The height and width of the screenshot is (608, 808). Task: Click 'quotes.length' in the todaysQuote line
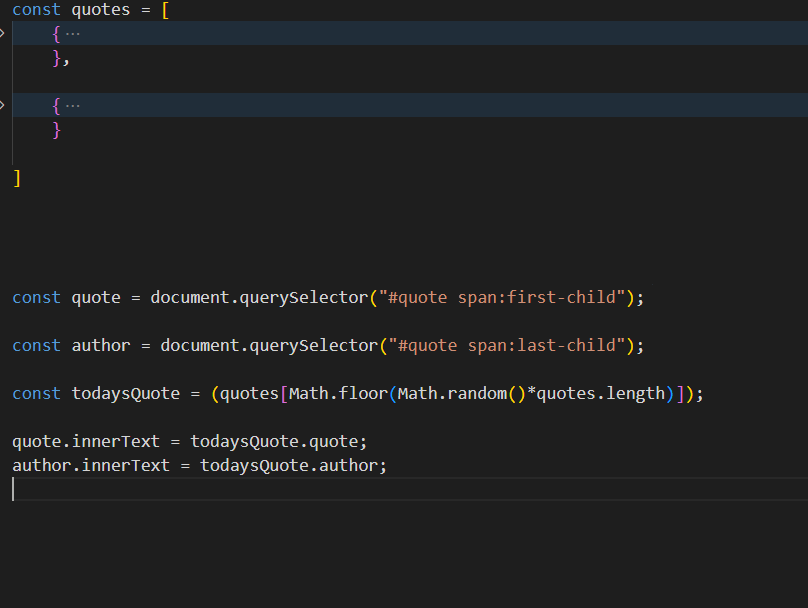click(601, 394)
